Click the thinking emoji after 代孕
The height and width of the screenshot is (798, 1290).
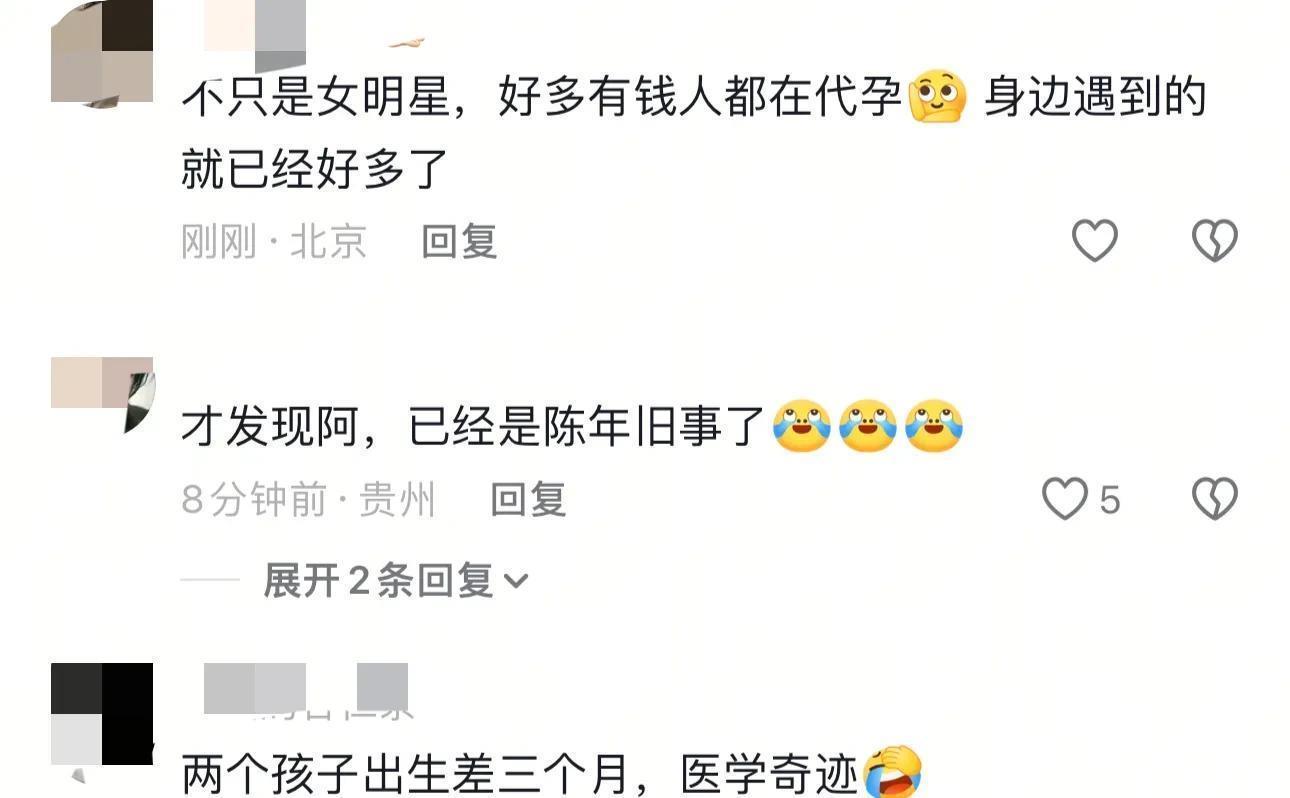tap(938, 98)
